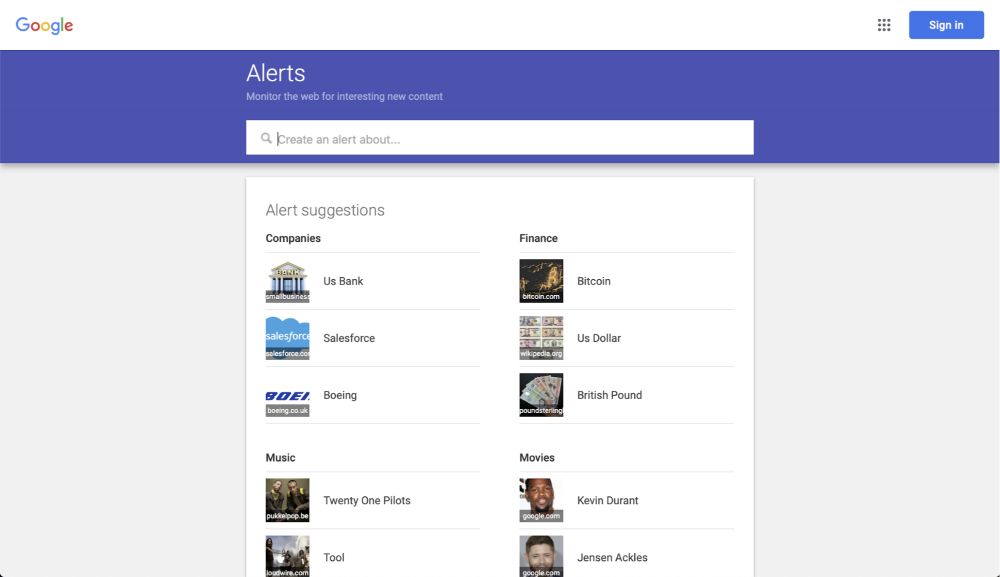Screen dimensions: 1000x577
Task: Click the Bitcoin thumbnail image
Action: point(541,281)
